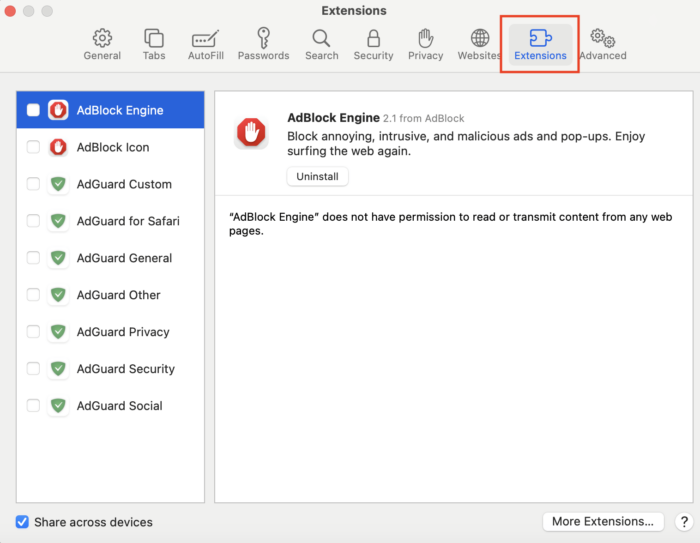Switch to the Privacy tab label

coord(425,55)
